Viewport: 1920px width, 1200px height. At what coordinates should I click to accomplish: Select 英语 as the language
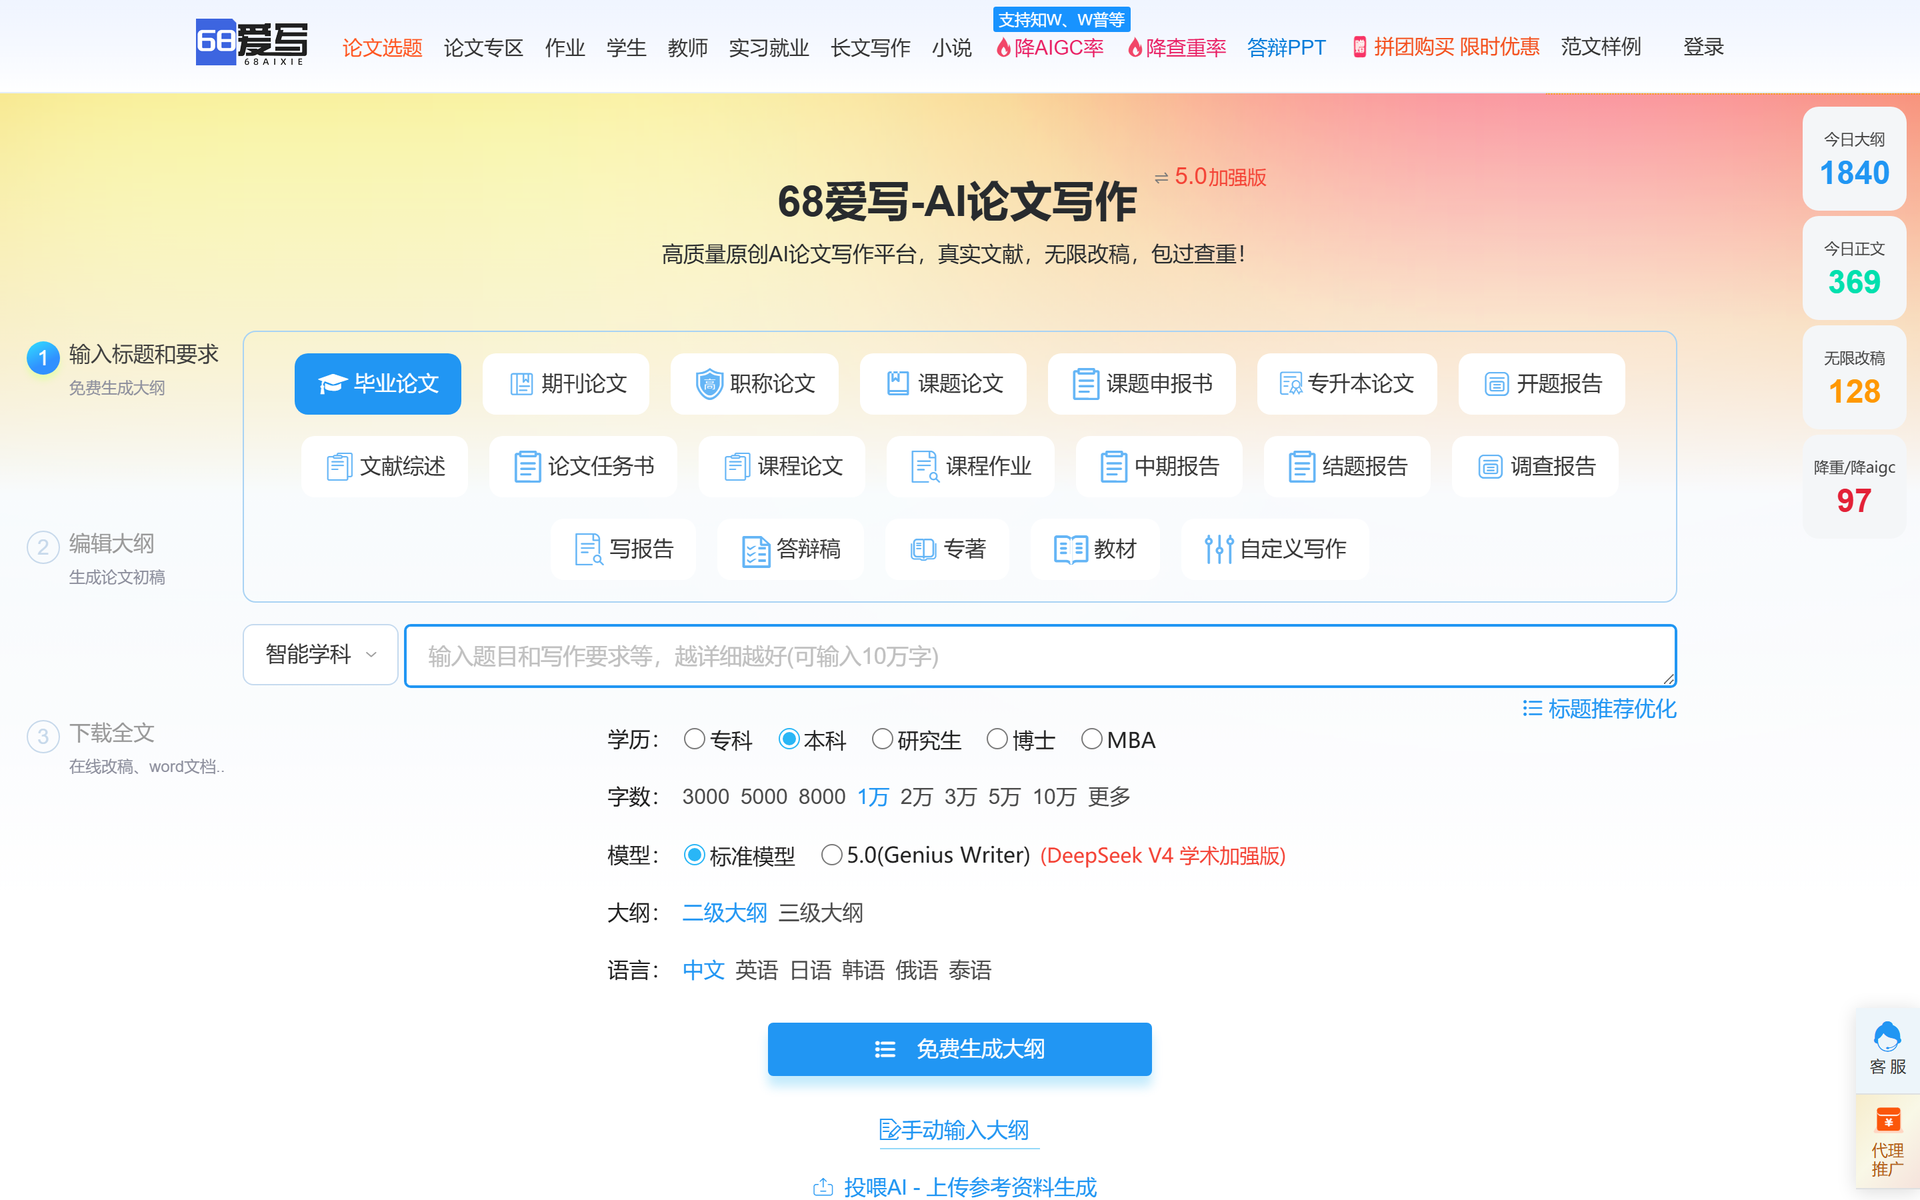(x=756, y=970)
